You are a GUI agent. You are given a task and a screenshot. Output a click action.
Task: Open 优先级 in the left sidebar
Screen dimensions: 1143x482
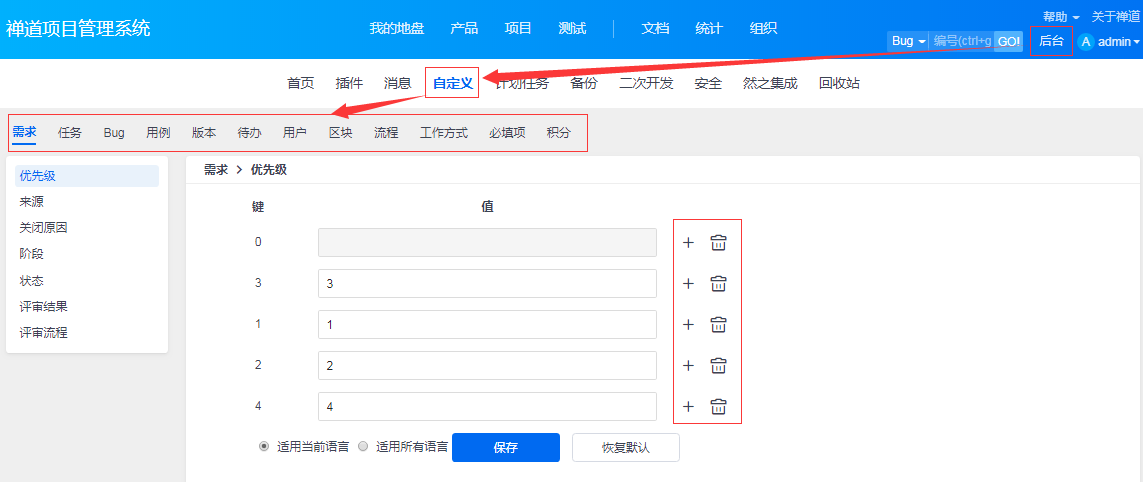click(87, 176)
